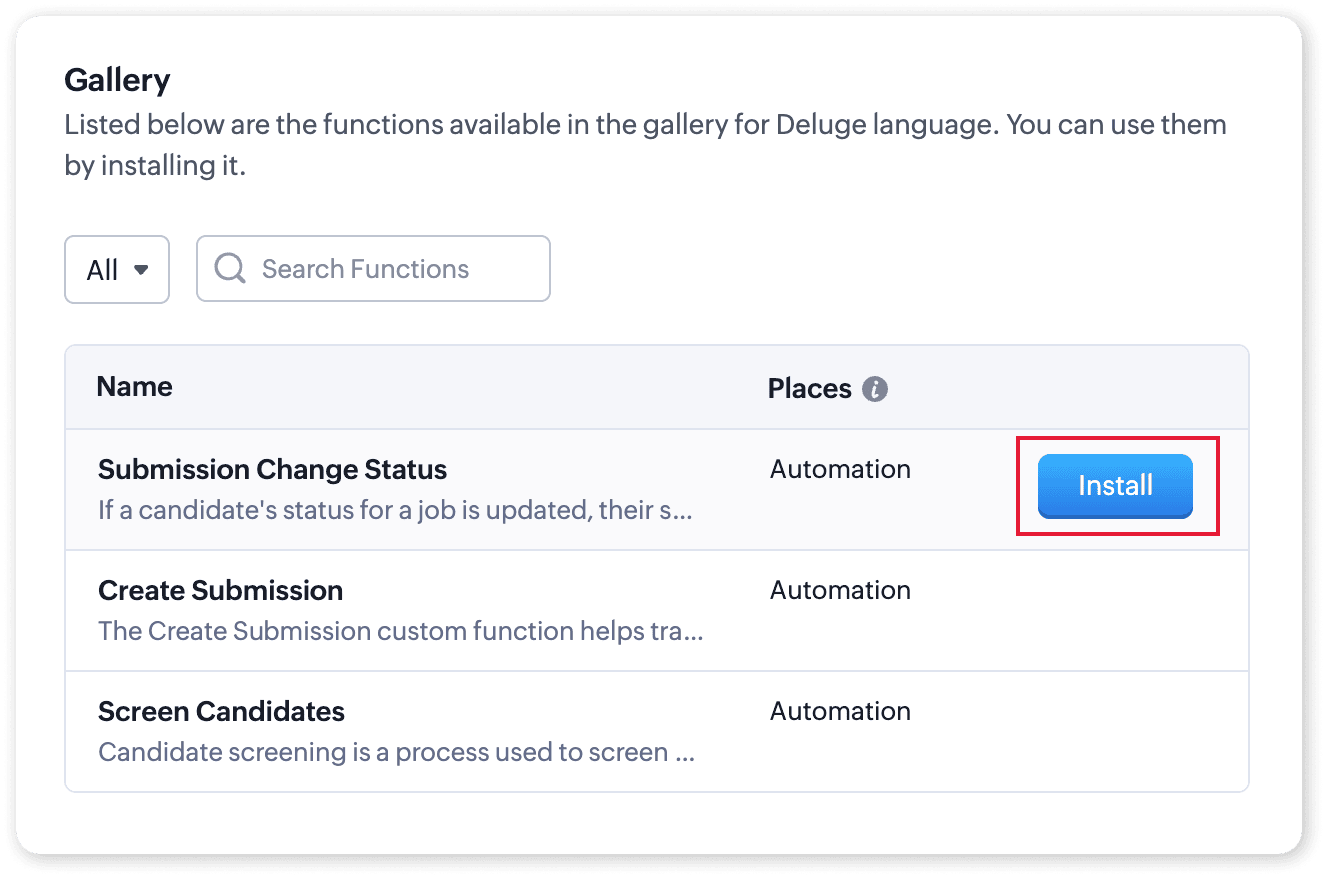The width and height of the screenshot is (1326, 878).
Task: Click the Screen Candidates description text
Action: [396, 752]
